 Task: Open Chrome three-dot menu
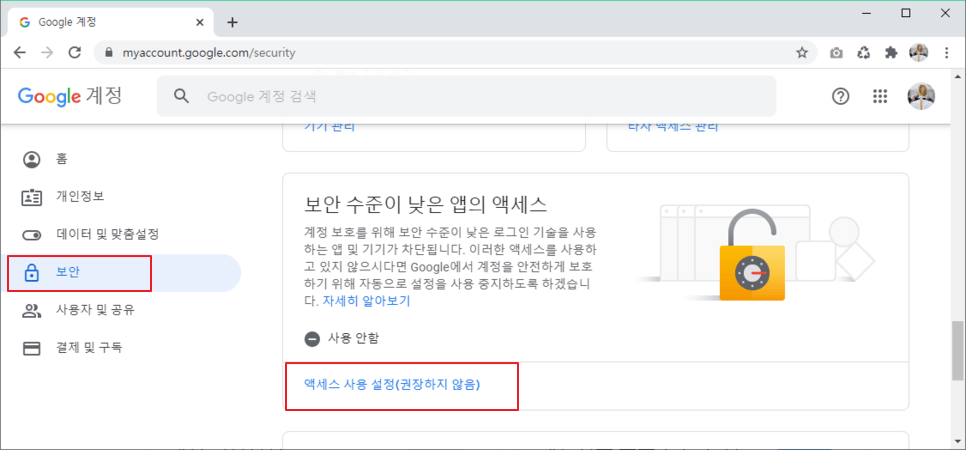(947, 53)
